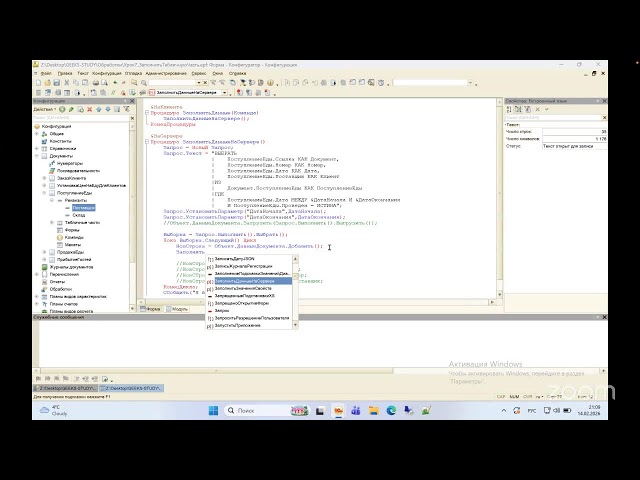Click the blue move-down arrow in the Configuration panel
This screenshot has height=480, width=640.
108,109
